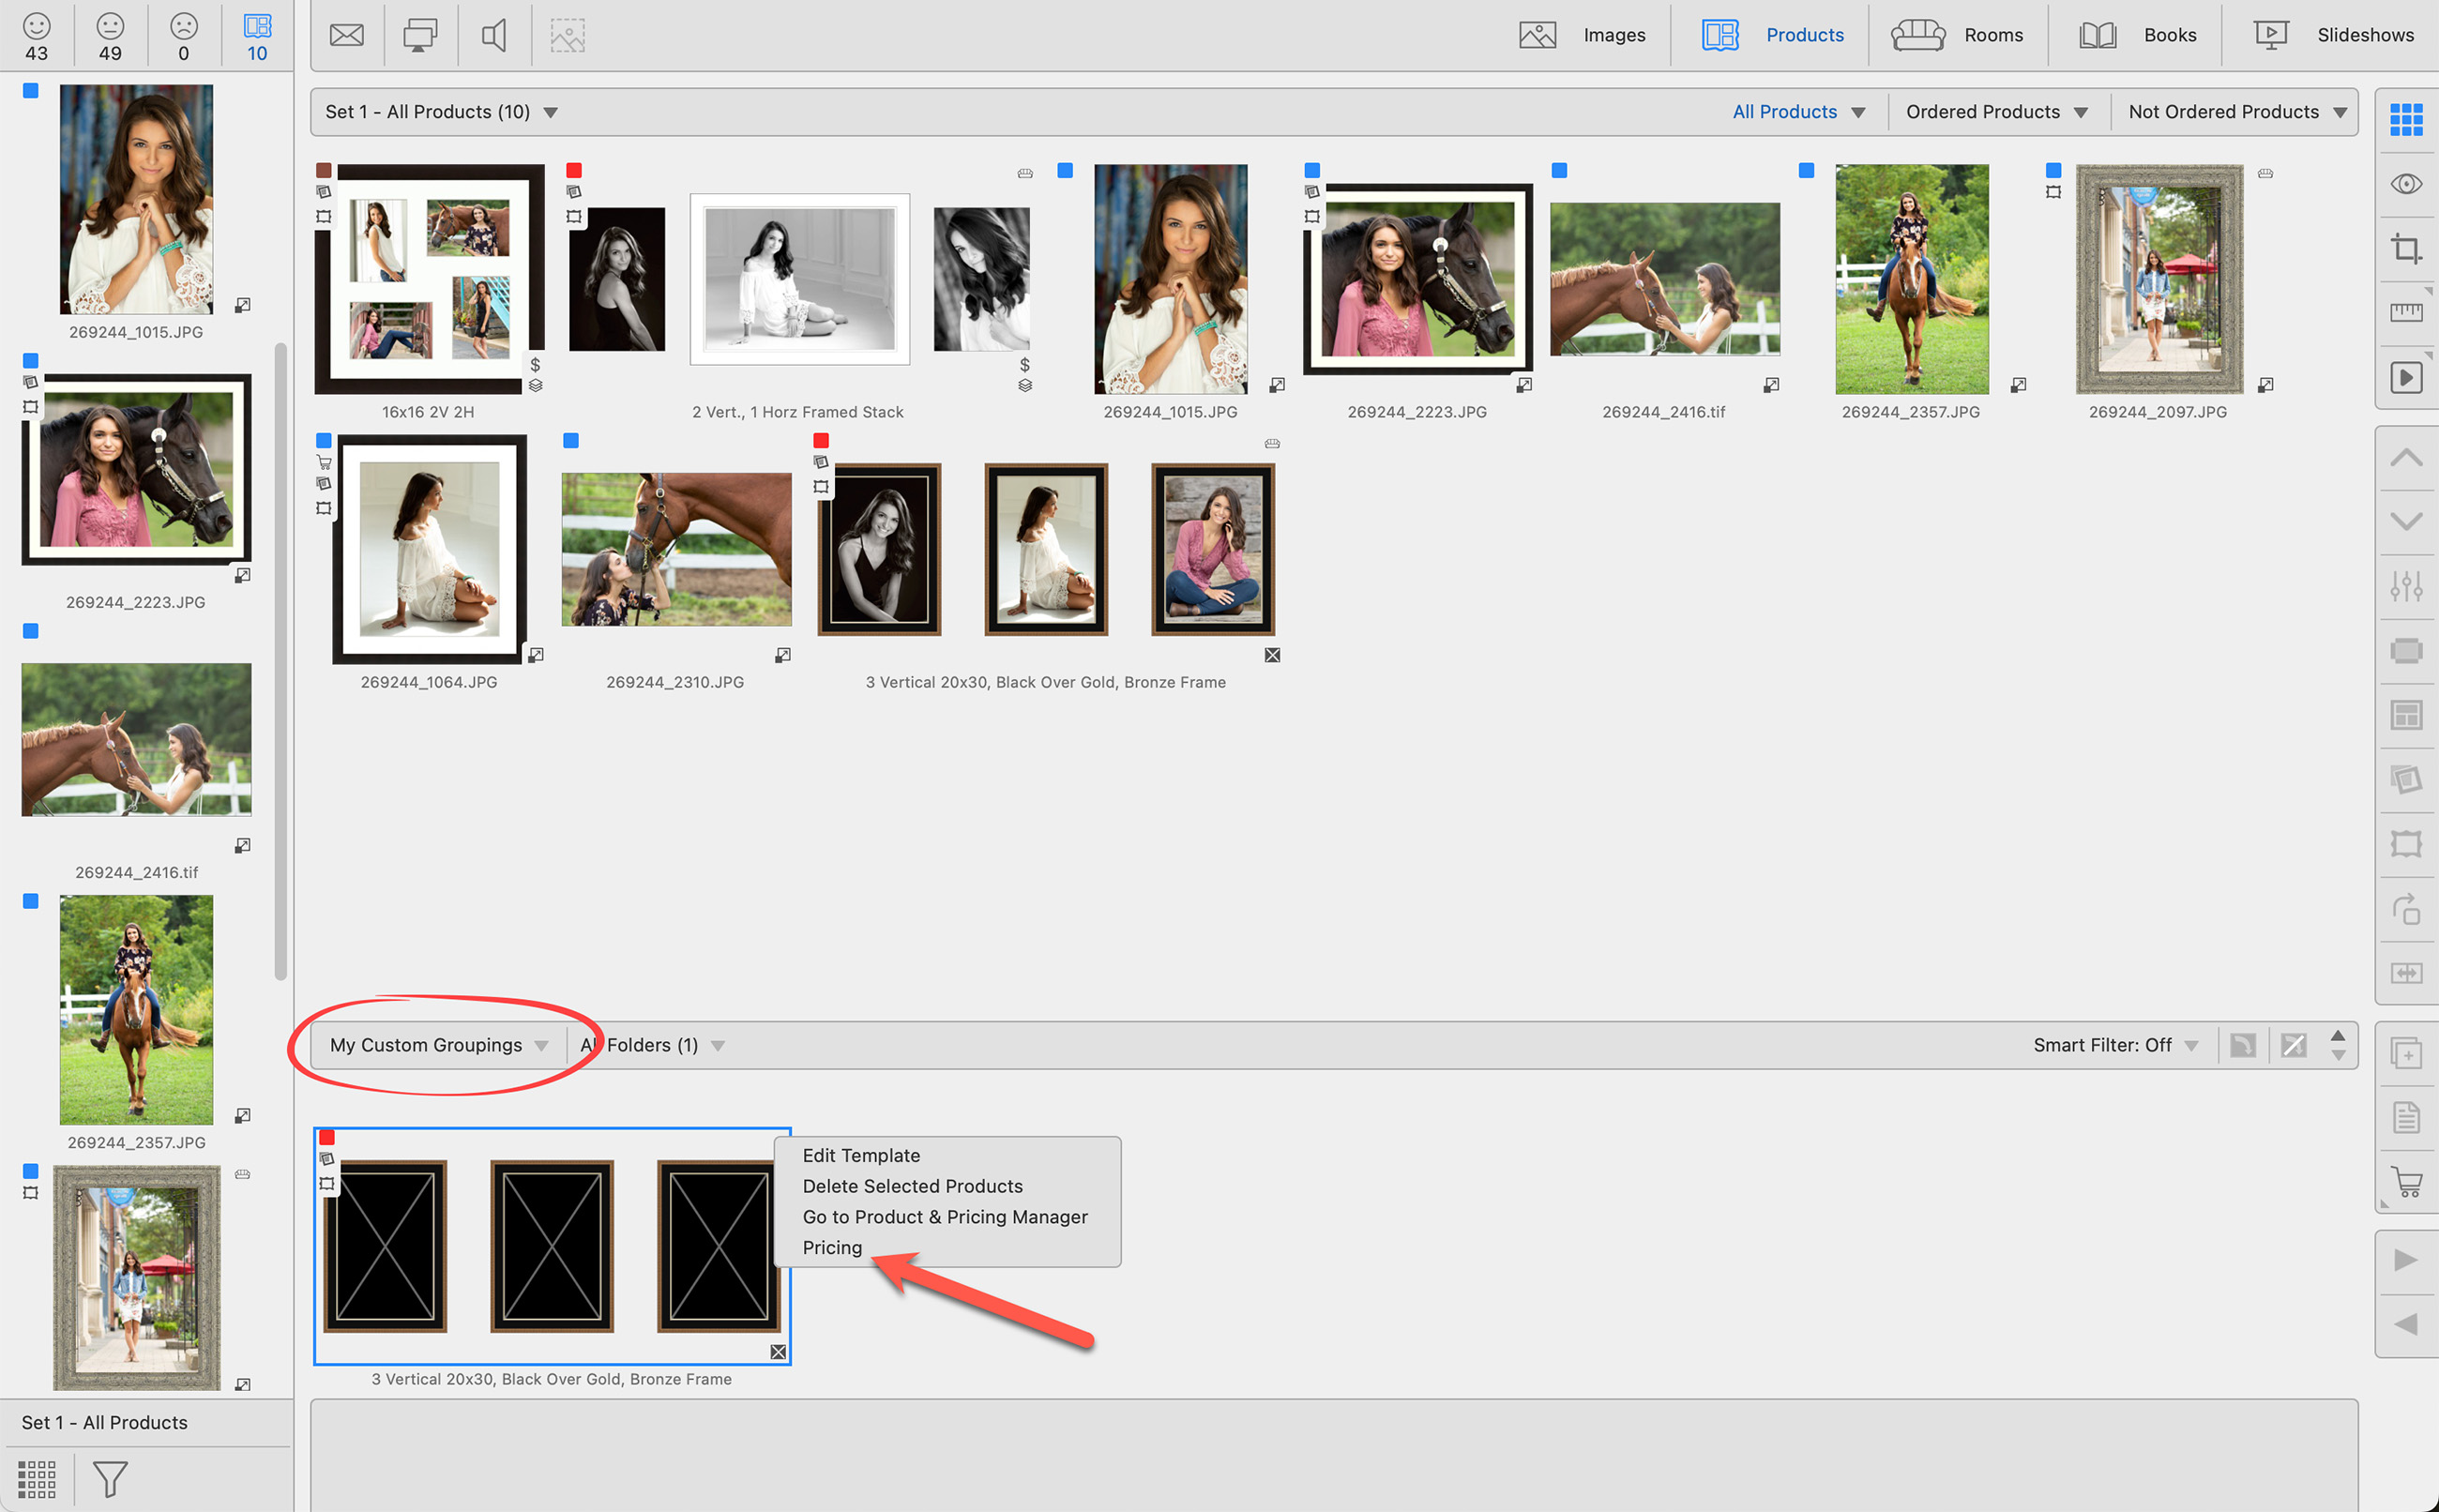Click the envelope email icon

pyautogui.click(x=346, y=35)
